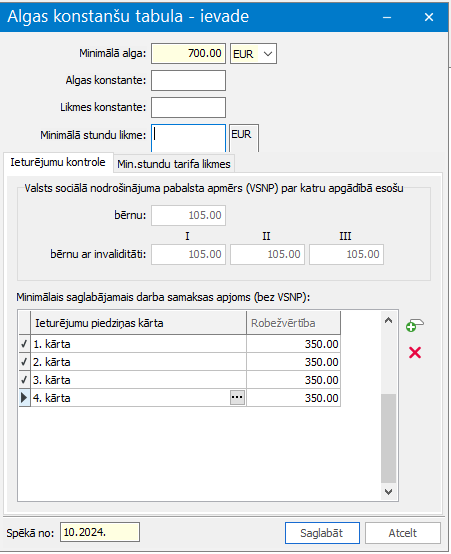Click the row selector of 1. kārta
Image resolution: width=451 pixels, height=554 pixels.
click(x=24, y=344)
